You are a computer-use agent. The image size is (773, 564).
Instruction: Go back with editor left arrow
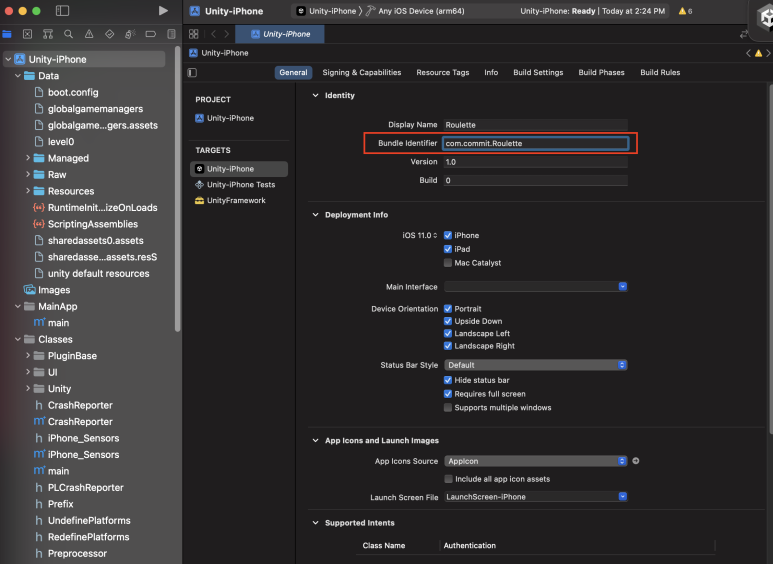(213, 34)
